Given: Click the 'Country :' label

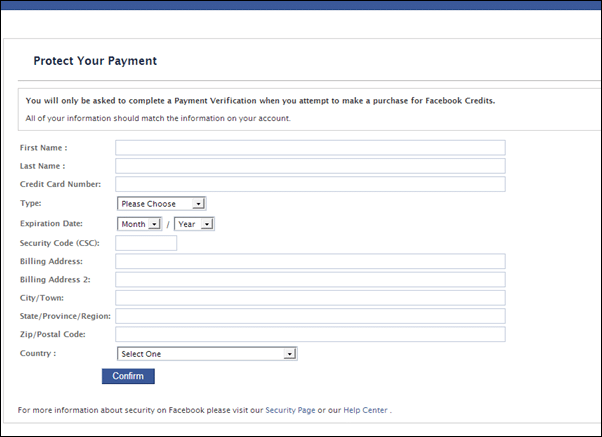Looking at the screenshot, I should [x=38, y=353].
